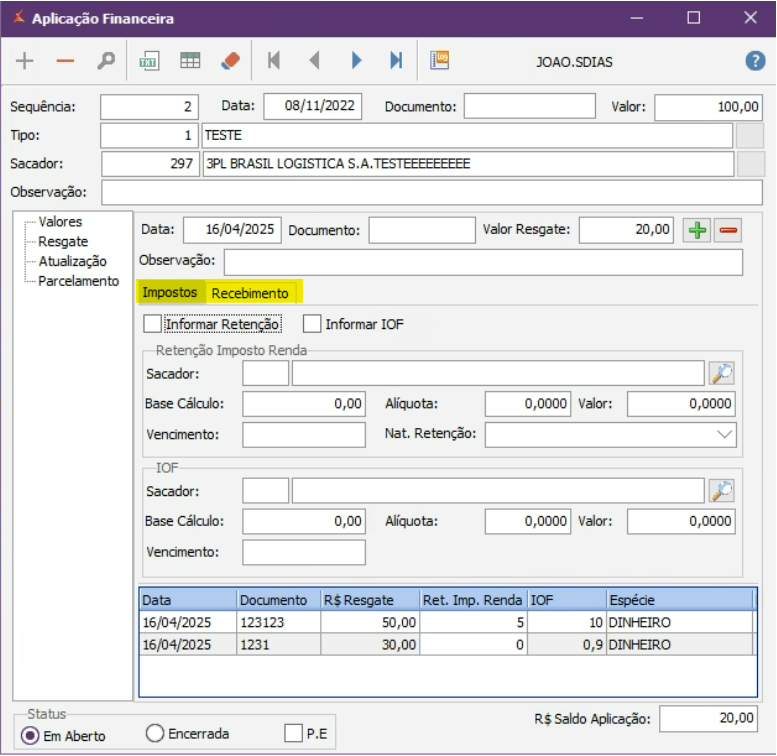The image size is (777, 756).
Task: Select the Impostos tab
Action: pos(170,293)
